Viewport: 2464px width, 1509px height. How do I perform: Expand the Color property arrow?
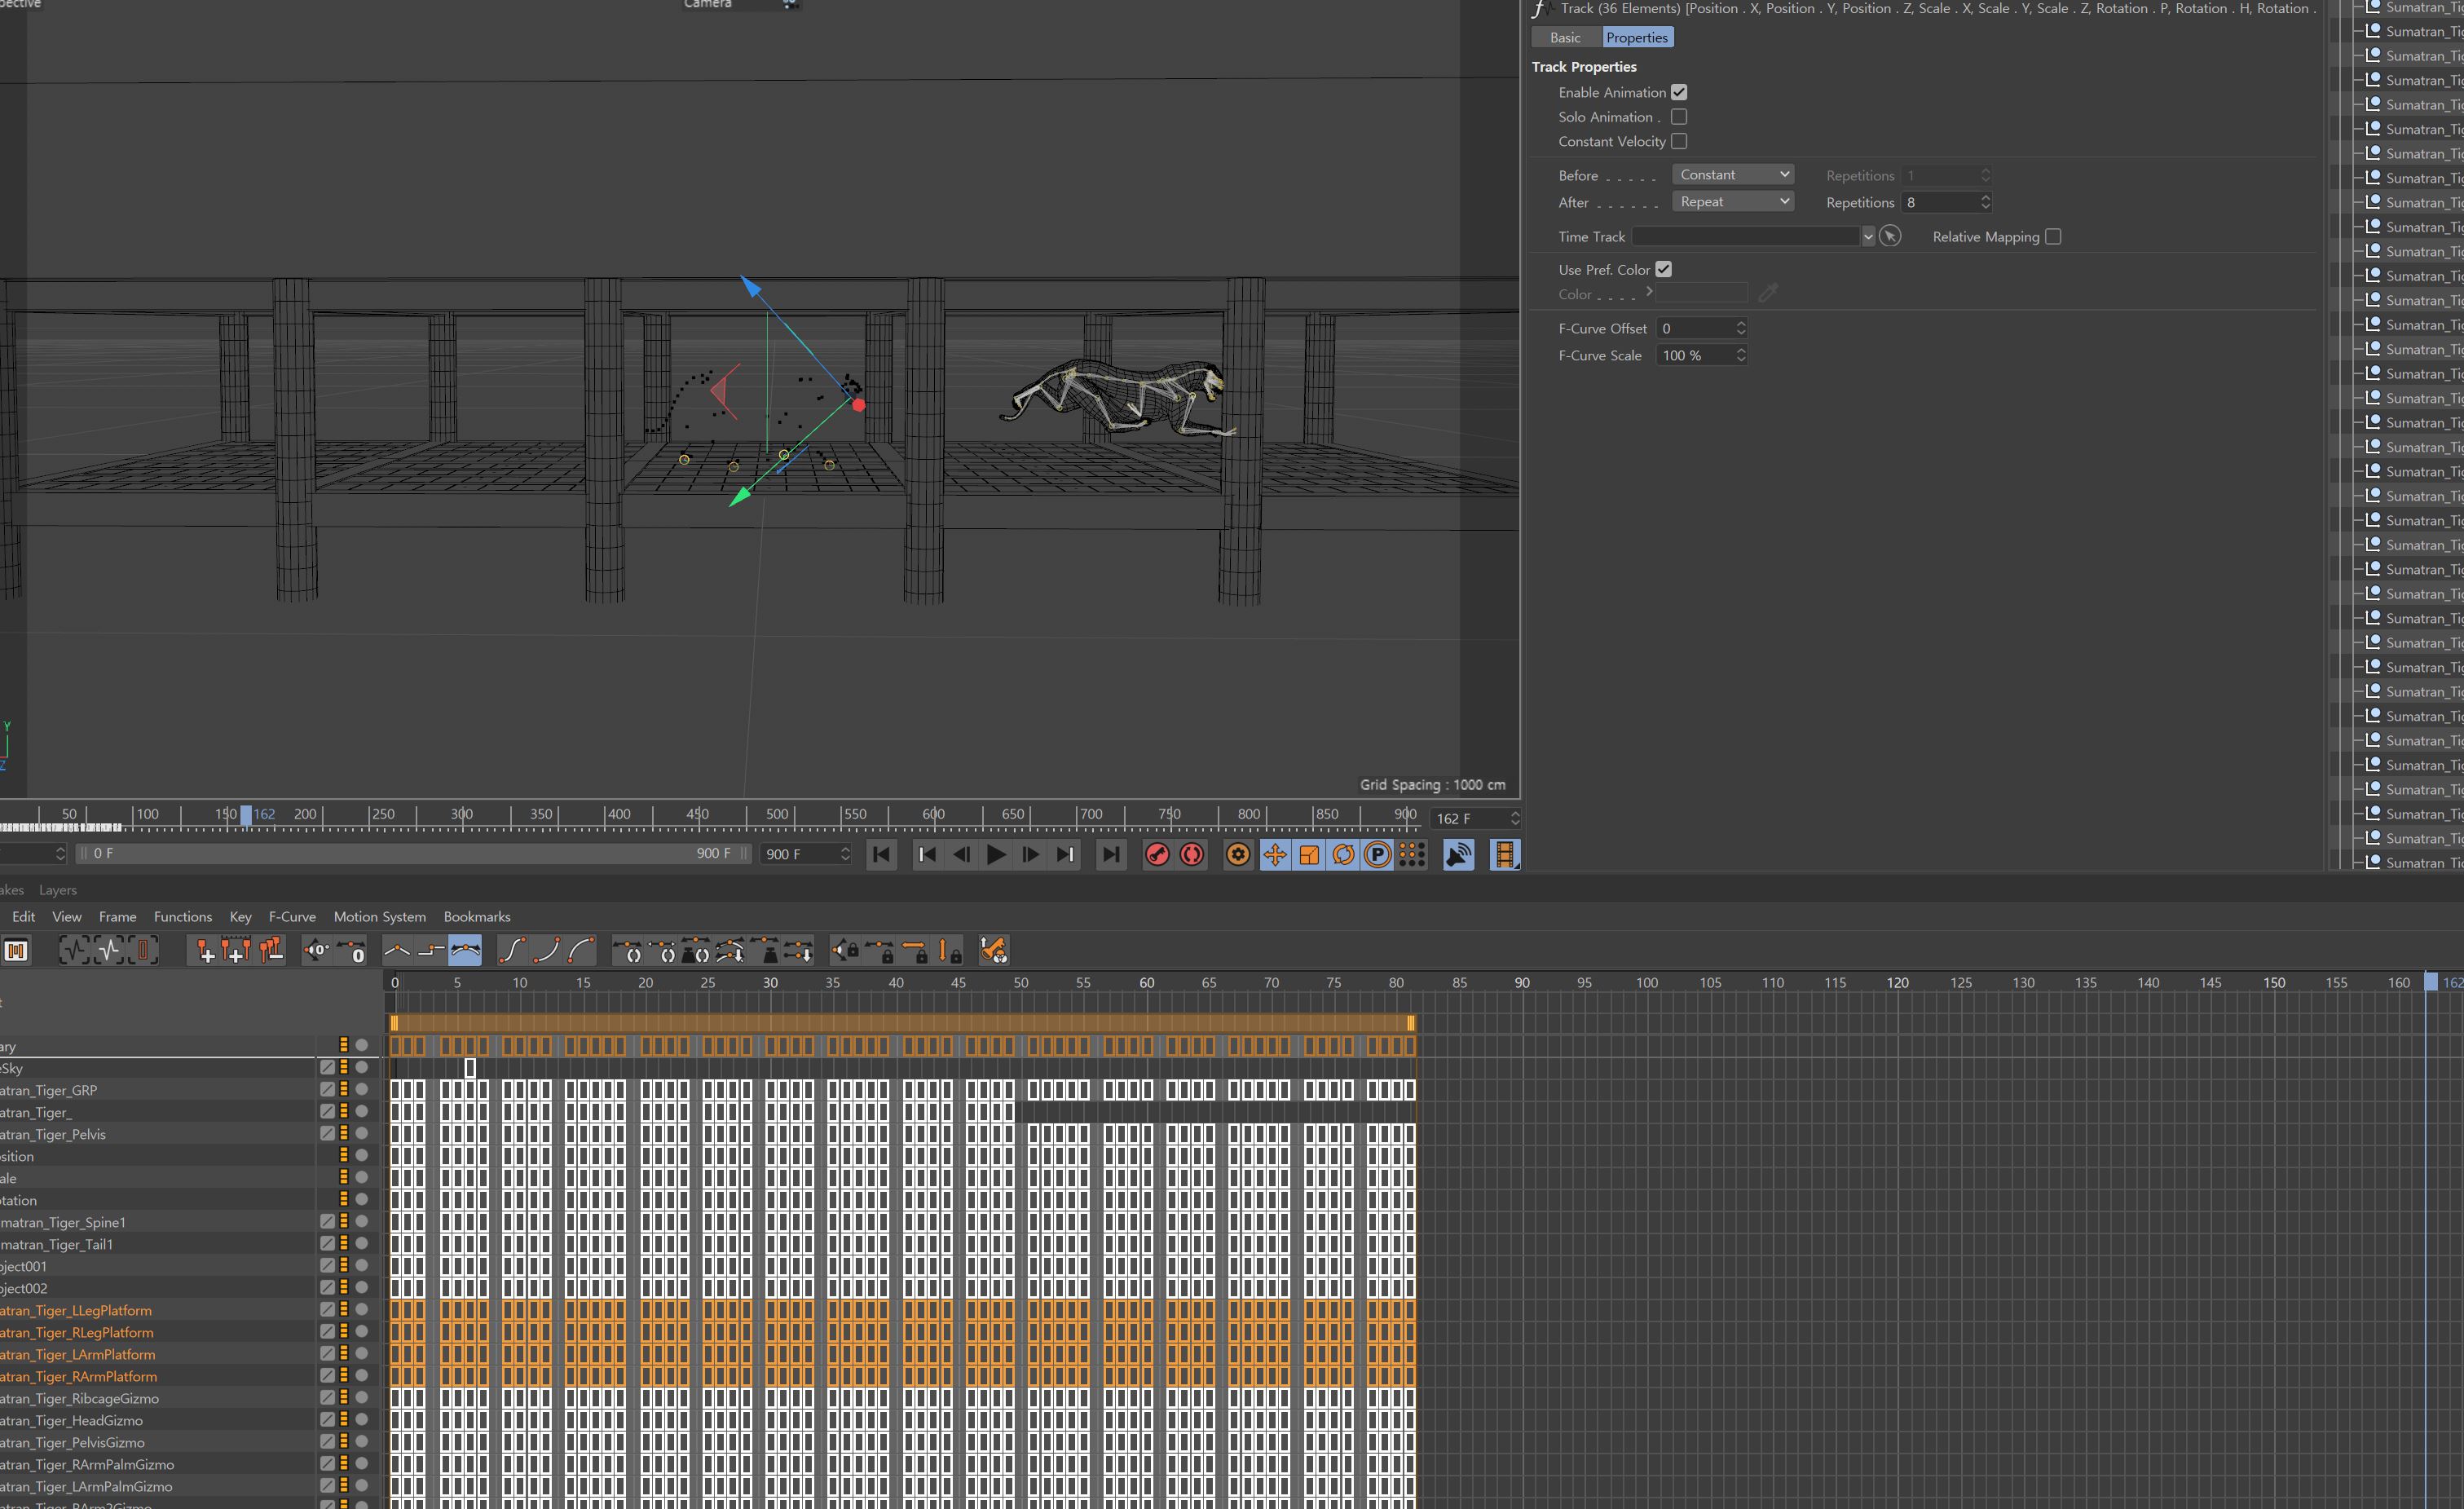1649,292
